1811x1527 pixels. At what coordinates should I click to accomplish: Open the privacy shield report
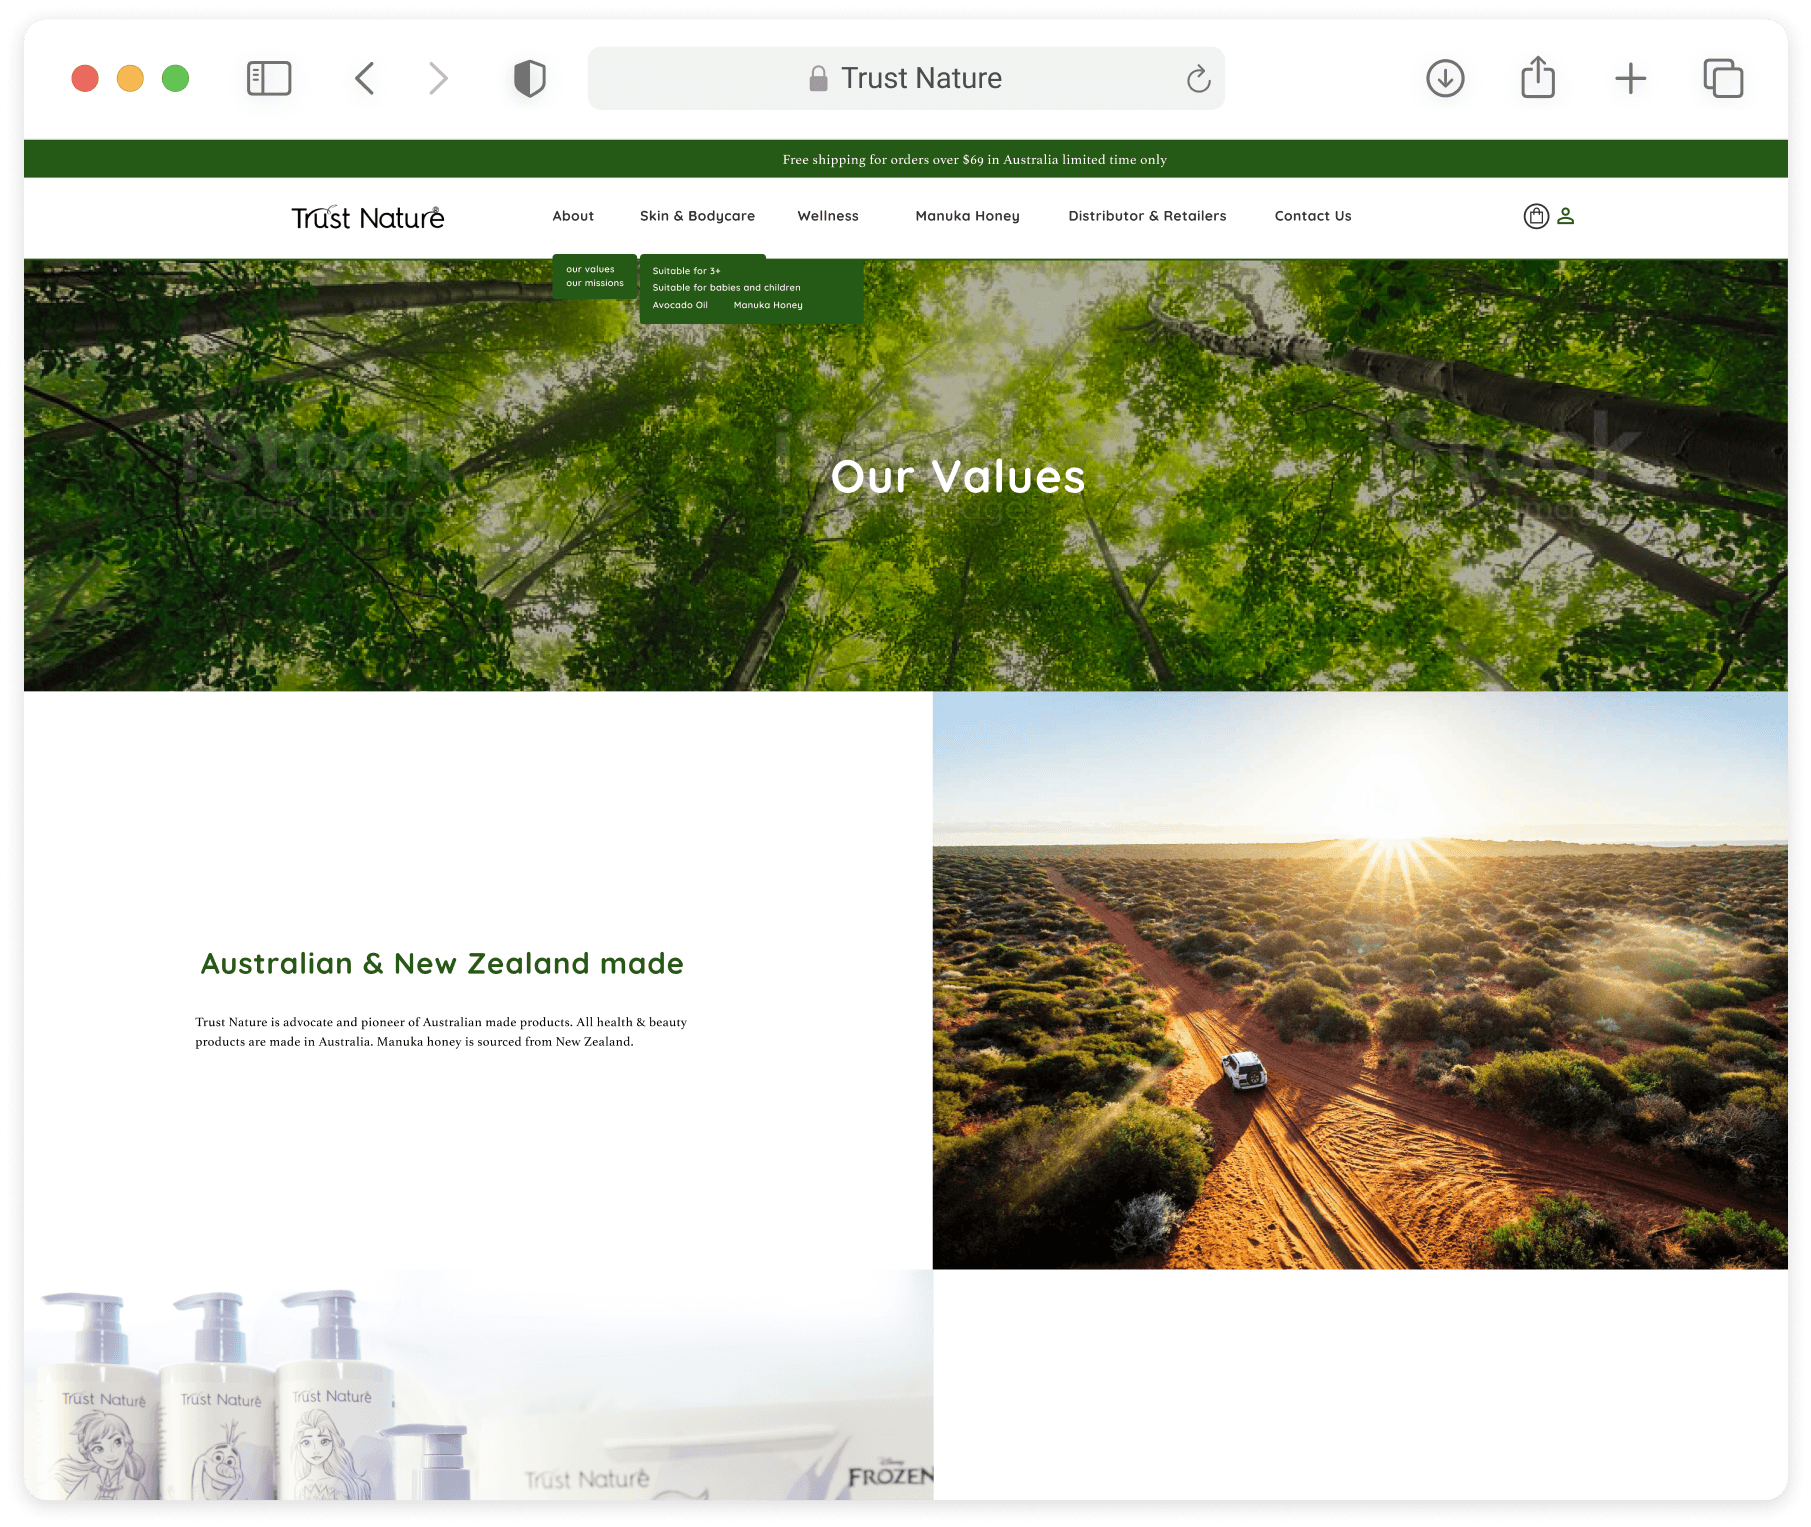[x=530, y=78]
